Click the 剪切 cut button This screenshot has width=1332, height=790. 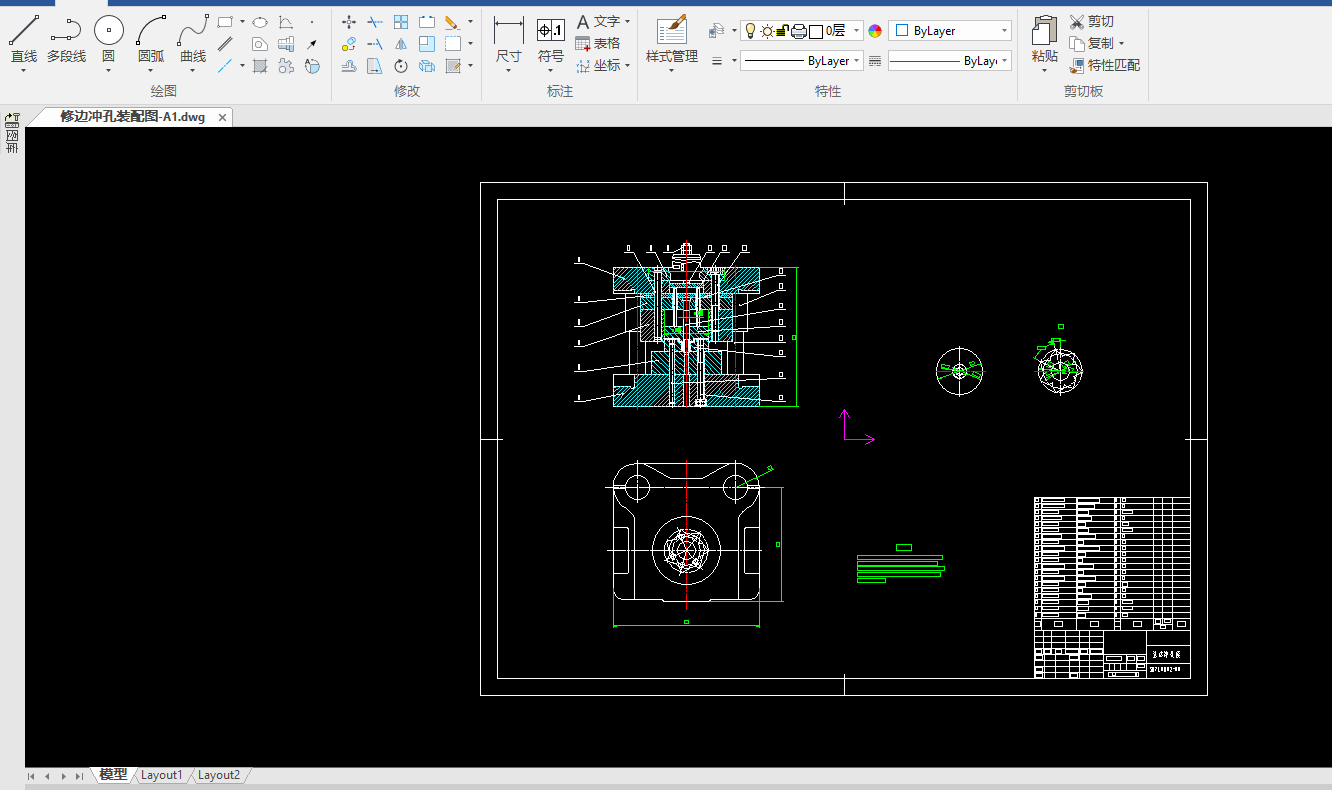point(1091,21)
